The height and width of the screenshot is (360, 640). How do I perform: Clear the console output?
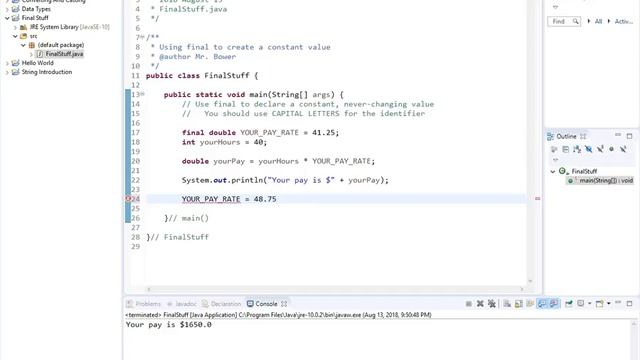click(507, 304)
